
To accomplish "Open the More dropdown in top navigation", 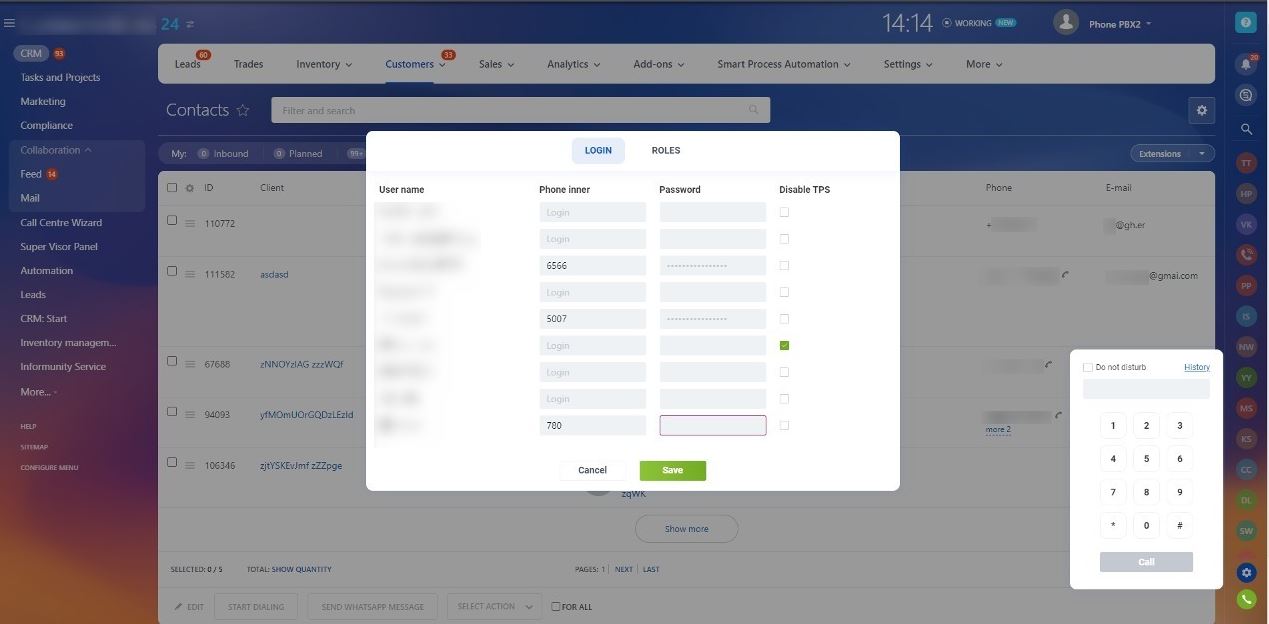I will pyautogui.click(x=981, y=63).
